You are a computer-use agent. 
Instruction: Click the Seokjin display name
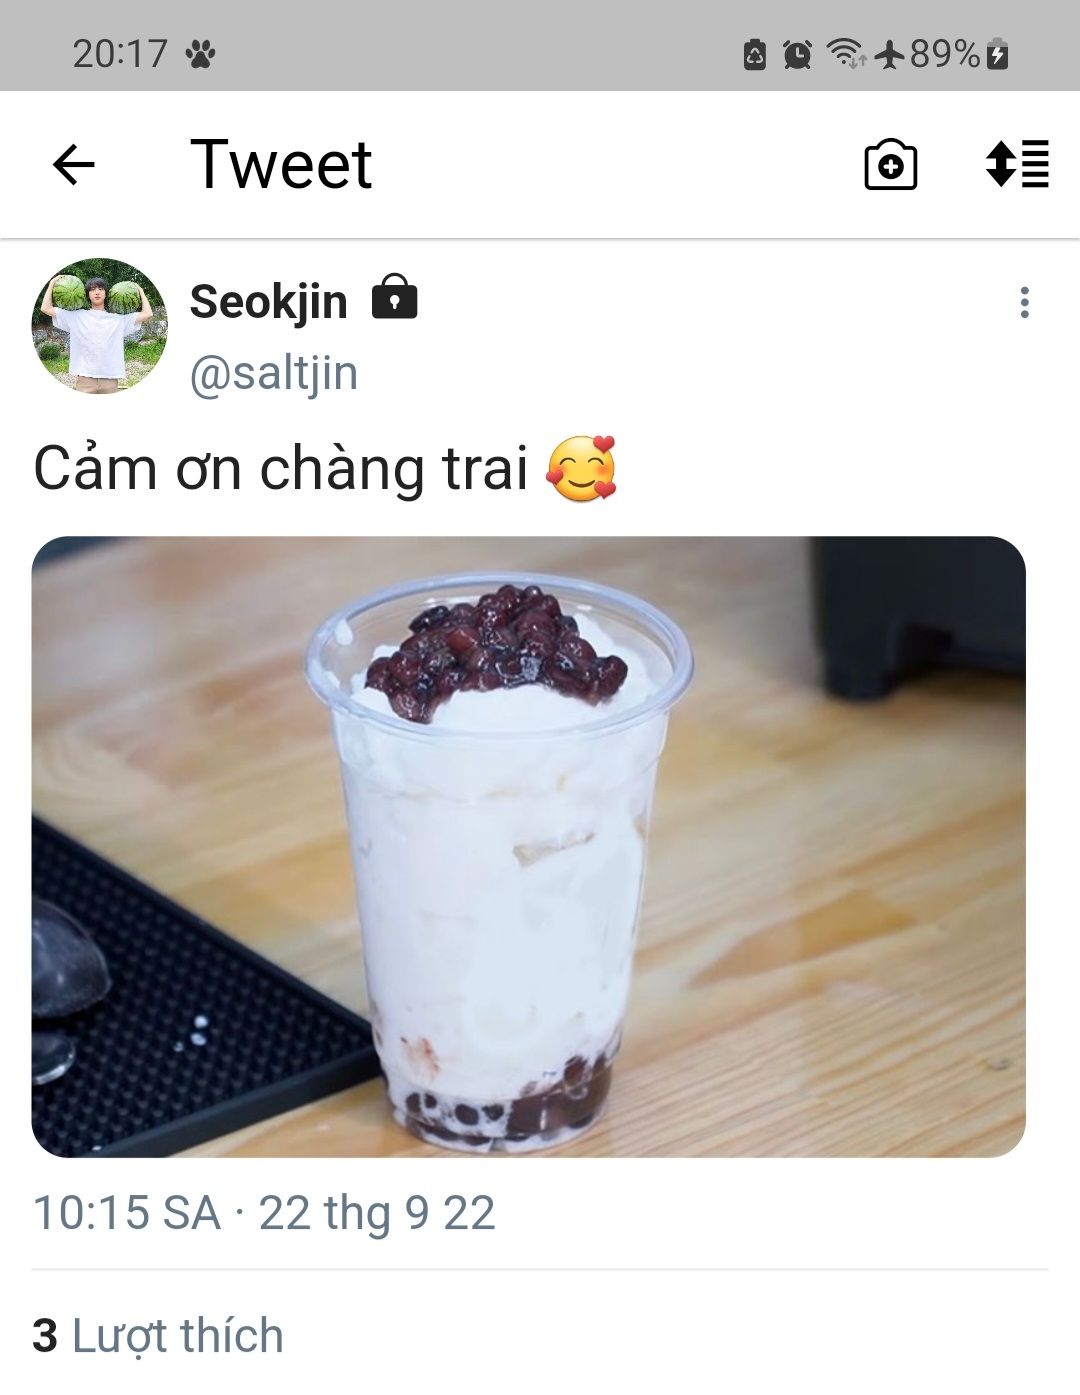268,301
